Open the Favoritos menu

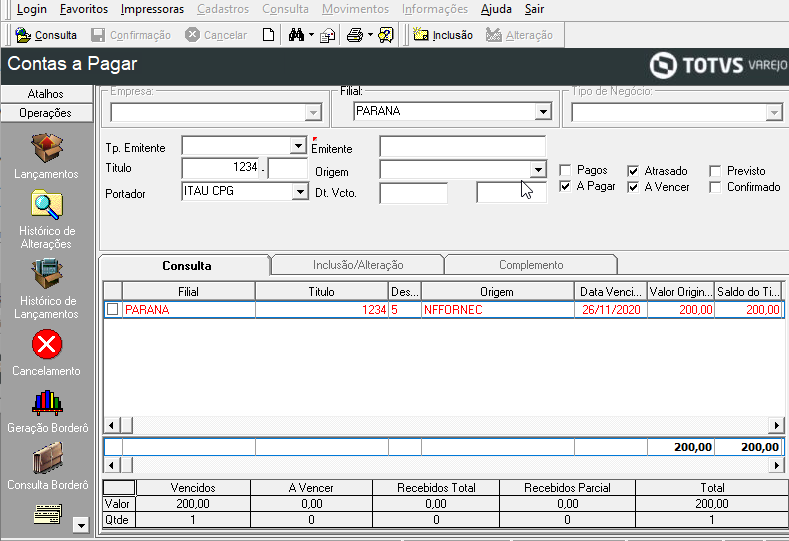click(84, 9)
